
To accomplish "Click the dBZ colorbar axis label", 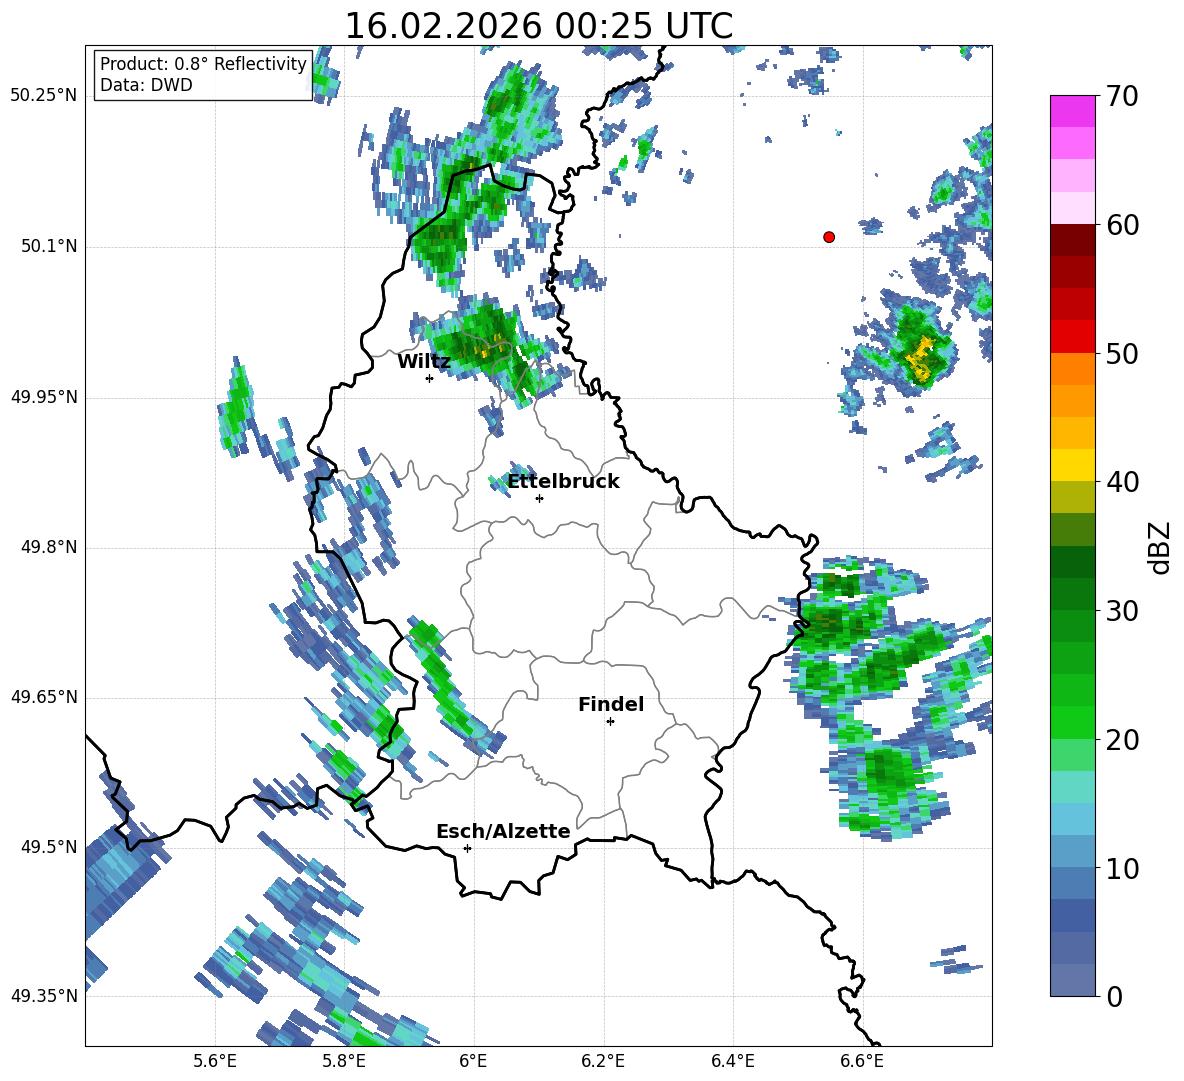I will pyautogui.click(x=1161, y=547).
